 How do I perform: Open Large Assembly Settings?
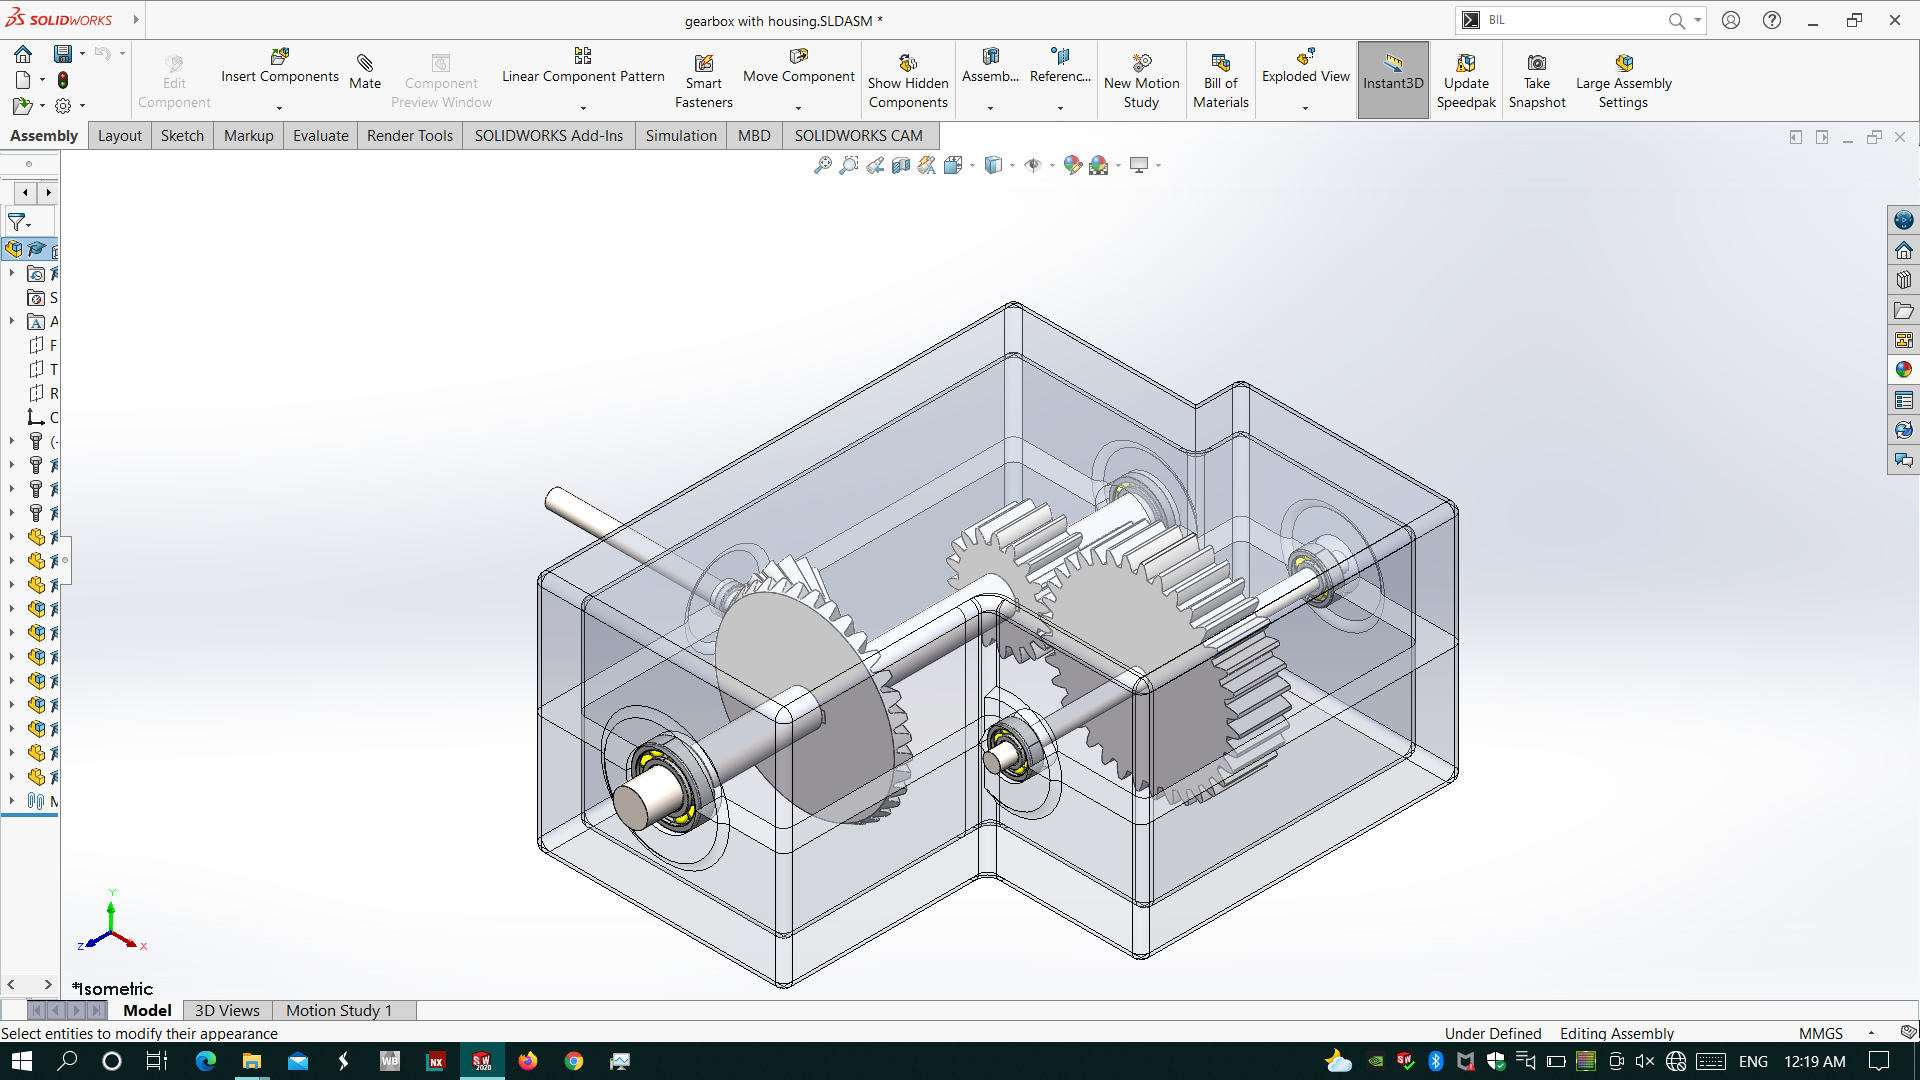coord(1623,81)
